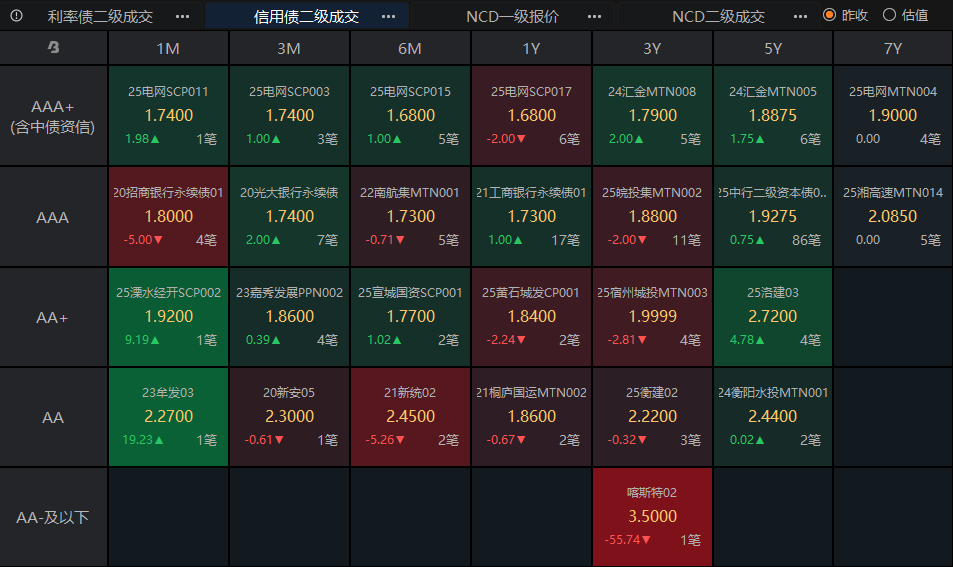Select the 25黄石城发CP001 cell

click(x=531, y=317)
